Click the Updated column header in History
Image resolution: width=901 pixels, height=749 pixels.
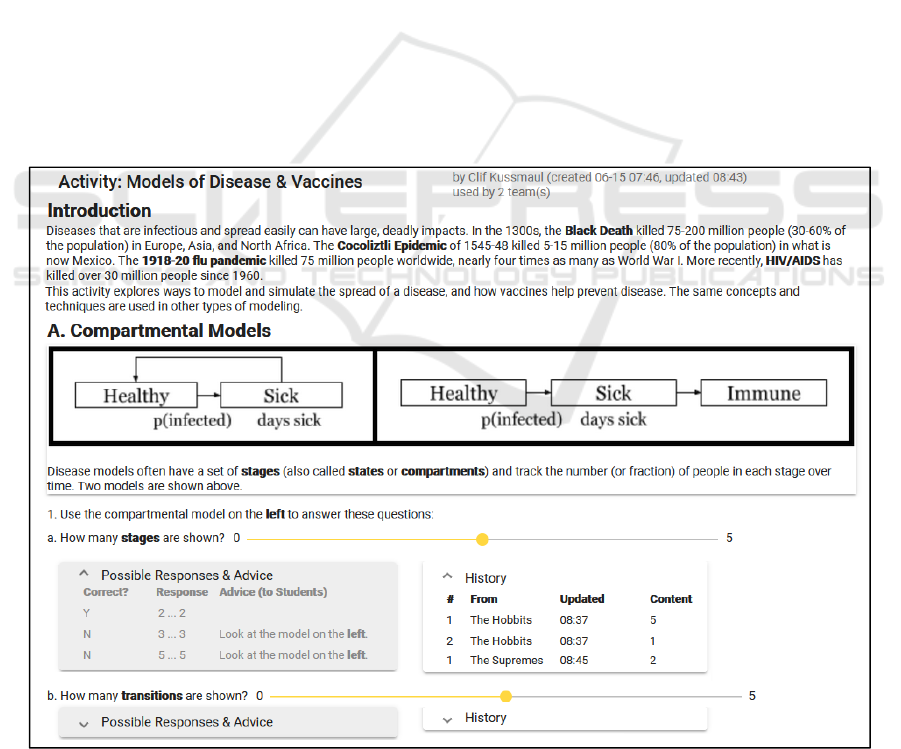coord(581,599)
